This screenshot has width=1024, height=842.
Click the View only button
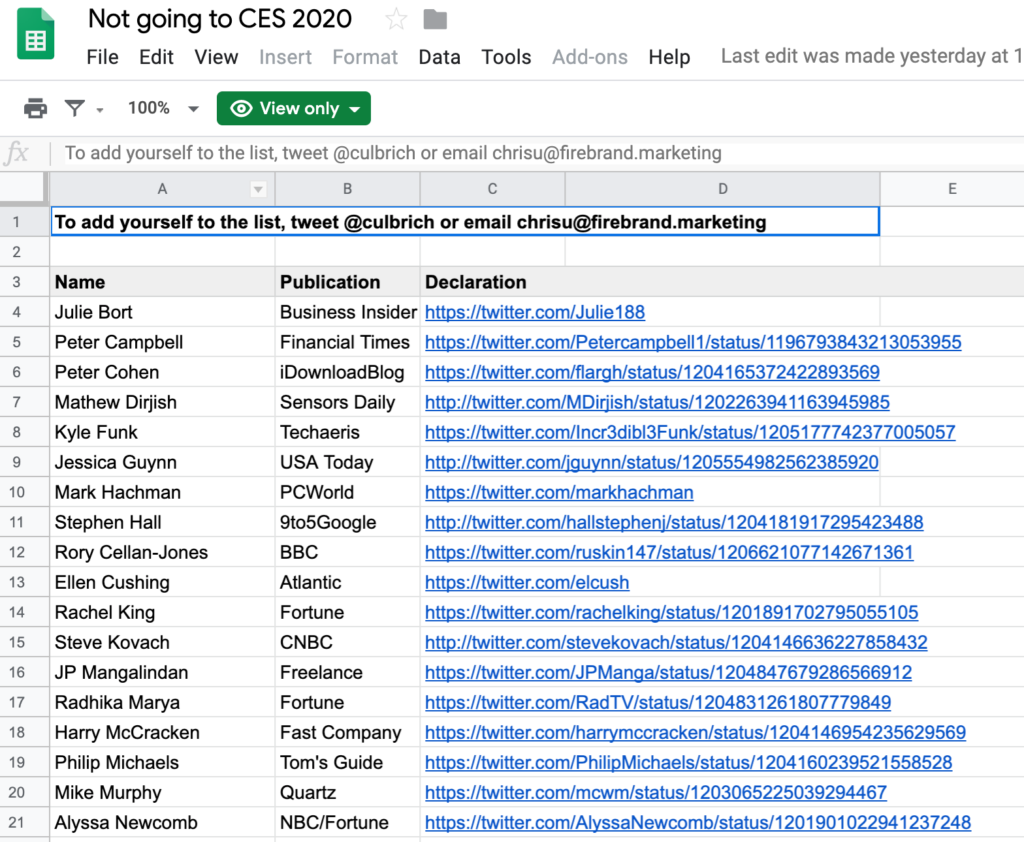(294, 108)
